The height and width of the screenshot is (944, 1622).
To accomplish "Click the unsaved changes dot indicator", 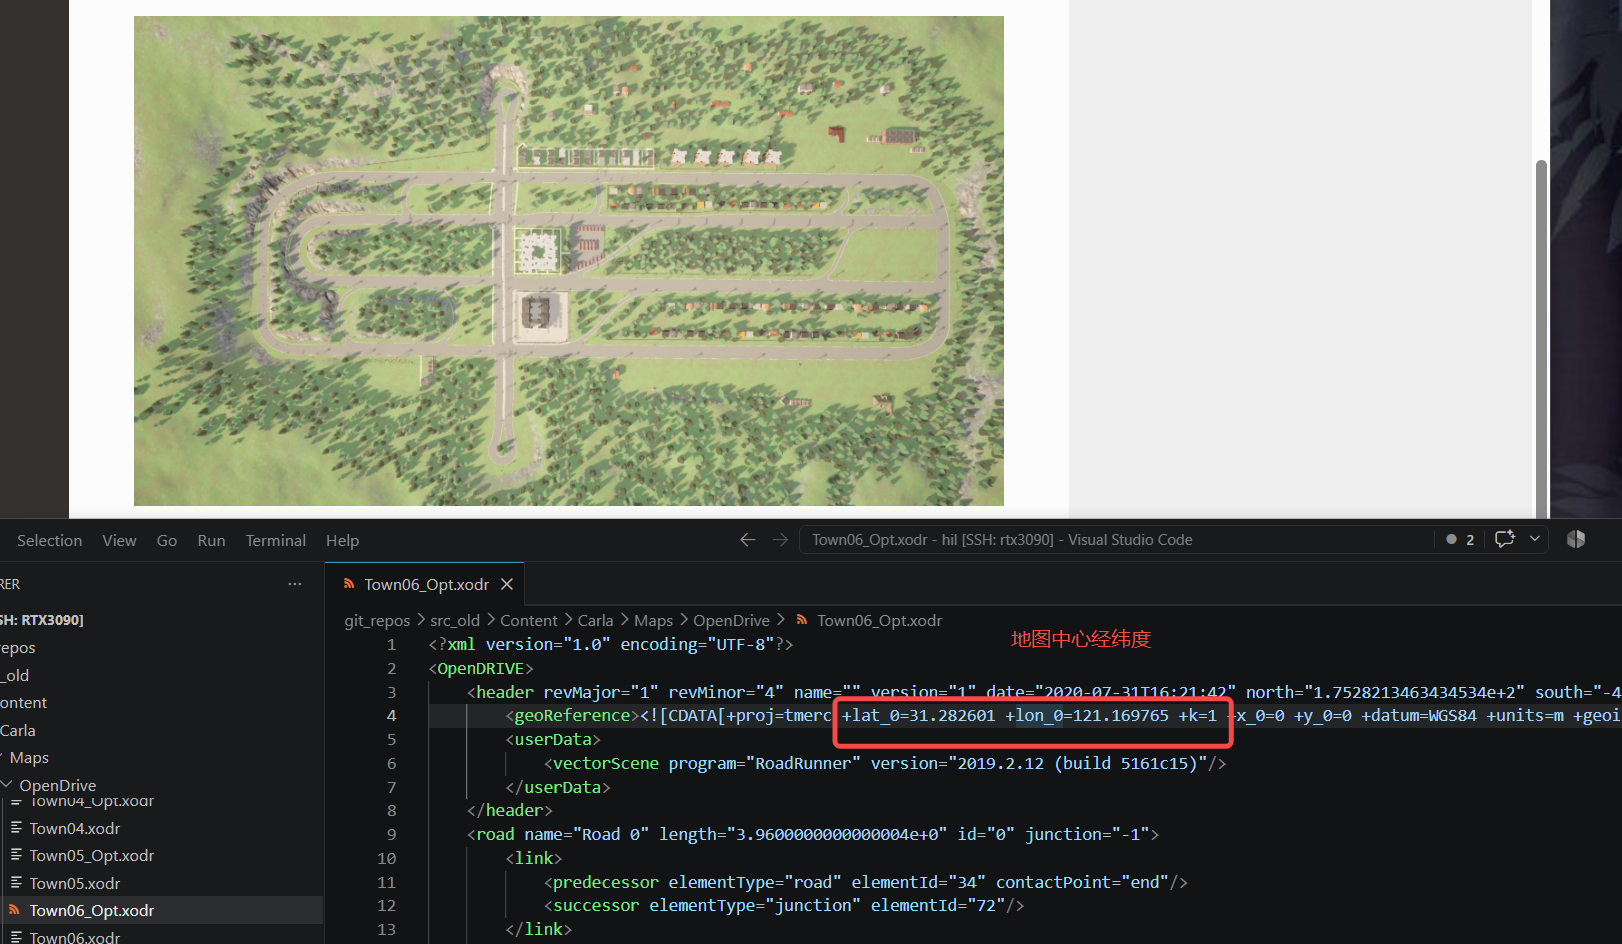I will (1451, 539).
